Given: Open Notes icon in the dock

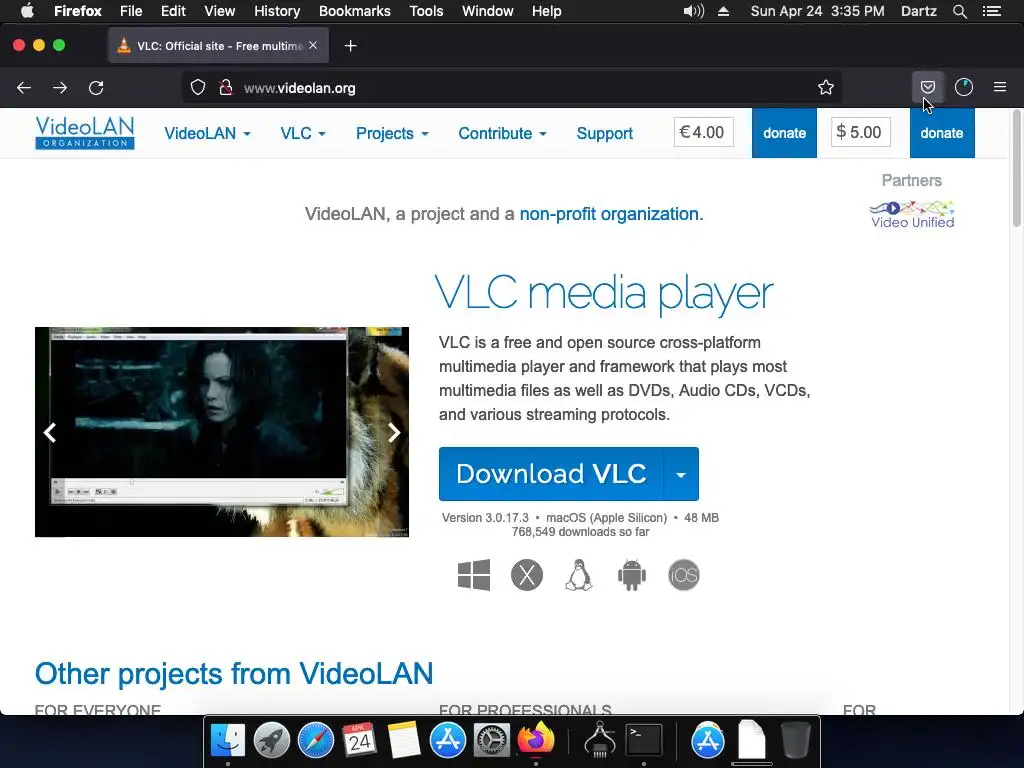Looking at the screenshot, I should [404, 741].
